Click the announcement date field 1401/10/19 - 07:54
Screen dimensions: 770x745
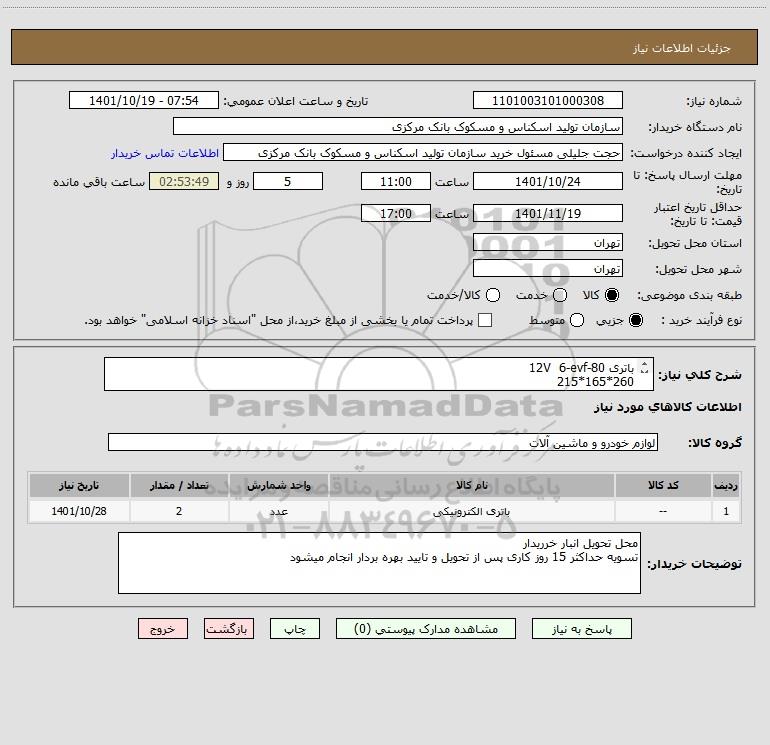click(x=143, y=100)
